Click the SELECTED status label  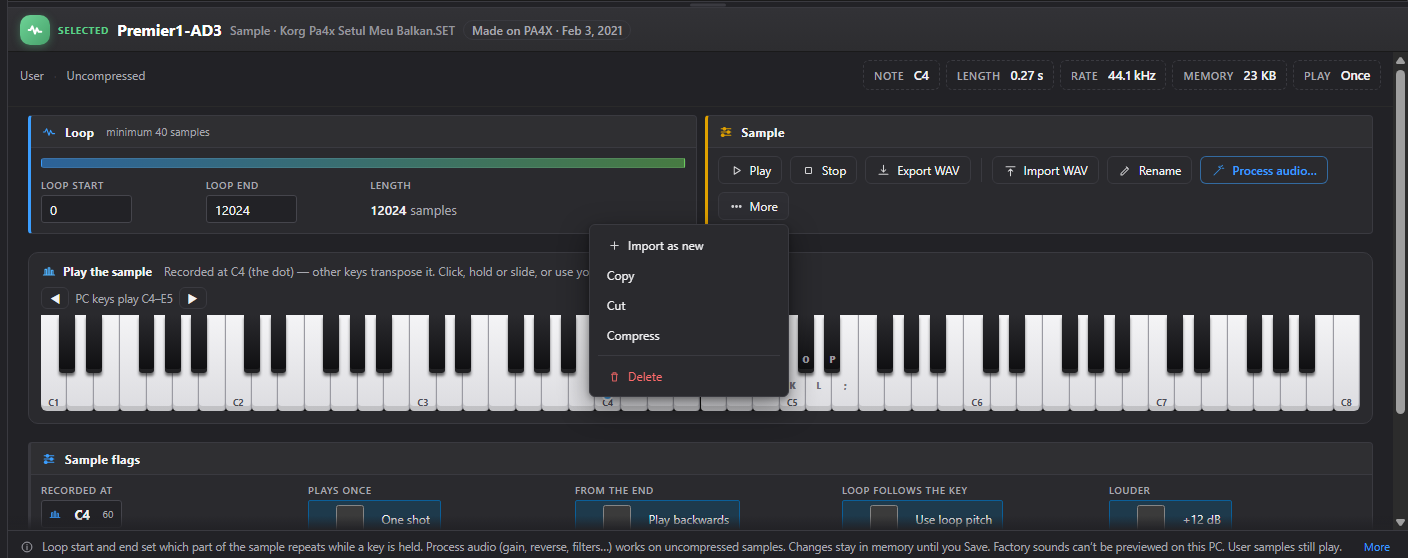pyautogui.click(x=83, y=31)
